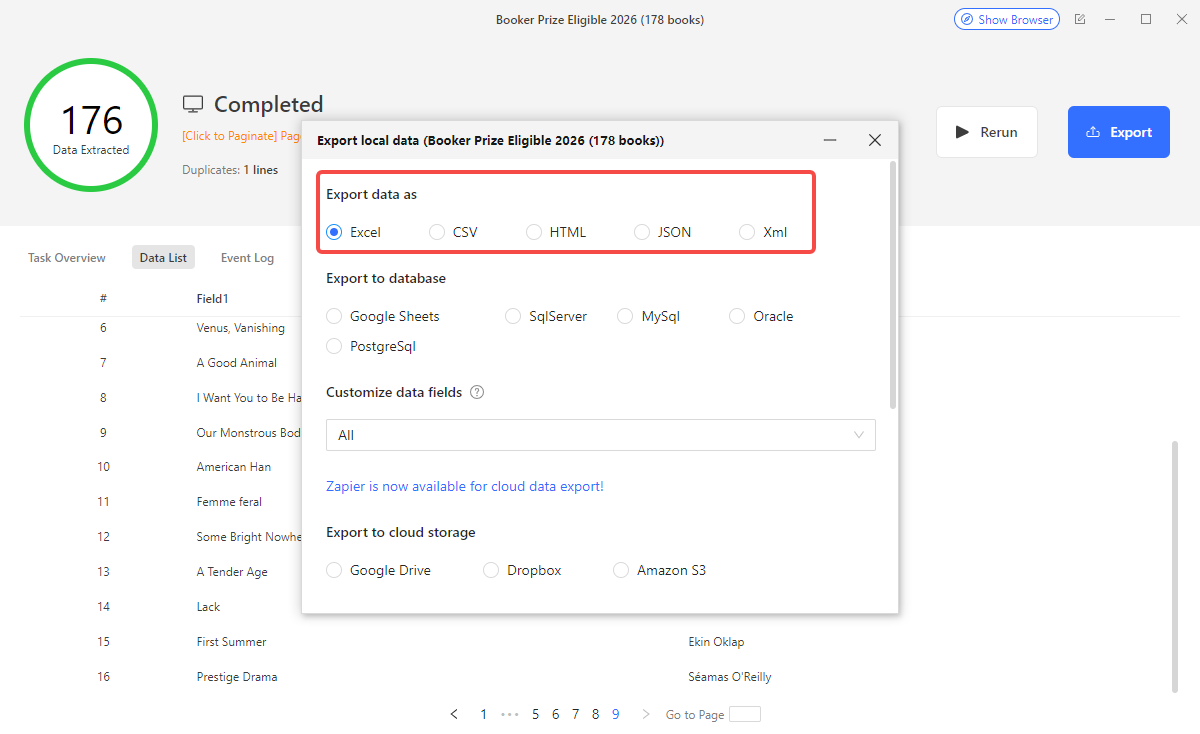Open the Task Overview tab
Image resolution: width=1200 pixels, height=734 pixels.
click(x=66, y=257)
